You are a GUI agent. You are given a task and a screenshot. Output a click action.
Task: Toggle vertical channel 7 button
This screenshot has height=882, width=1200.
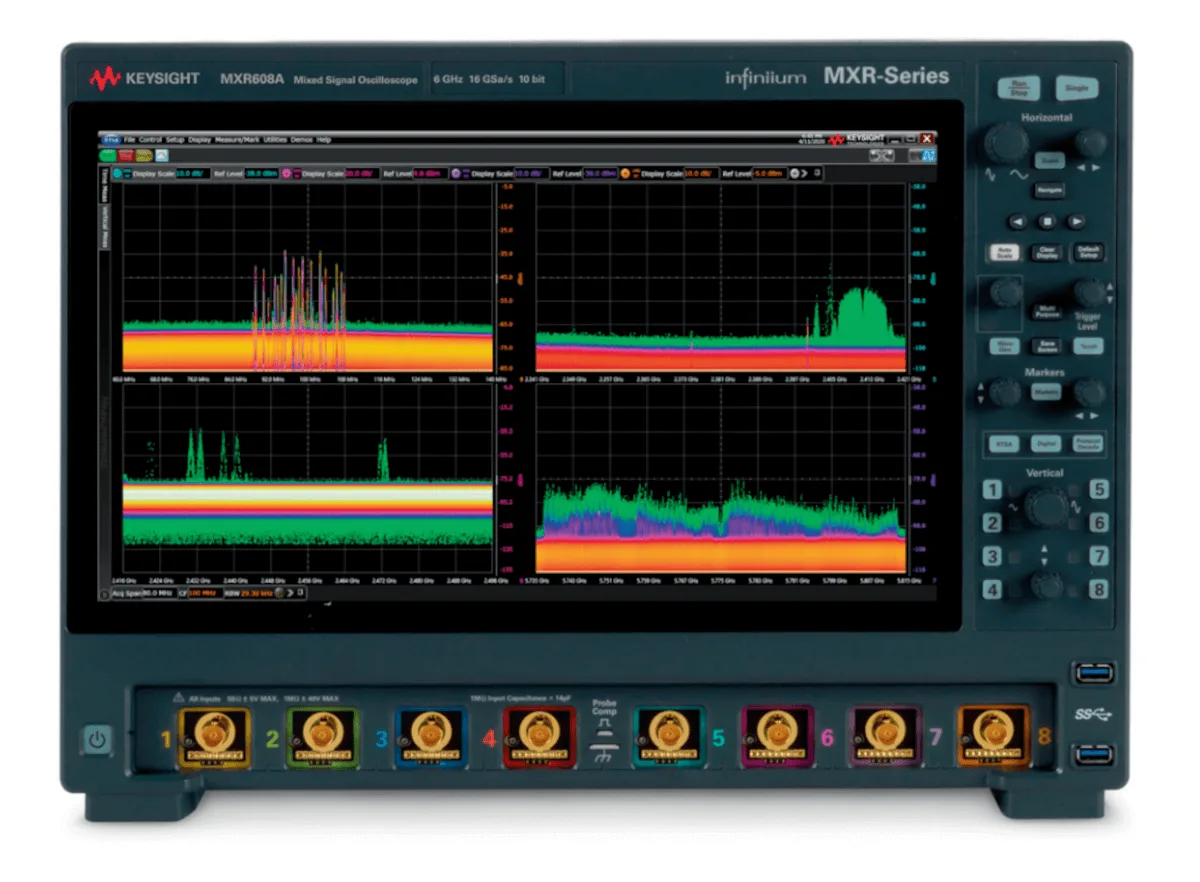coord(1099,556)
